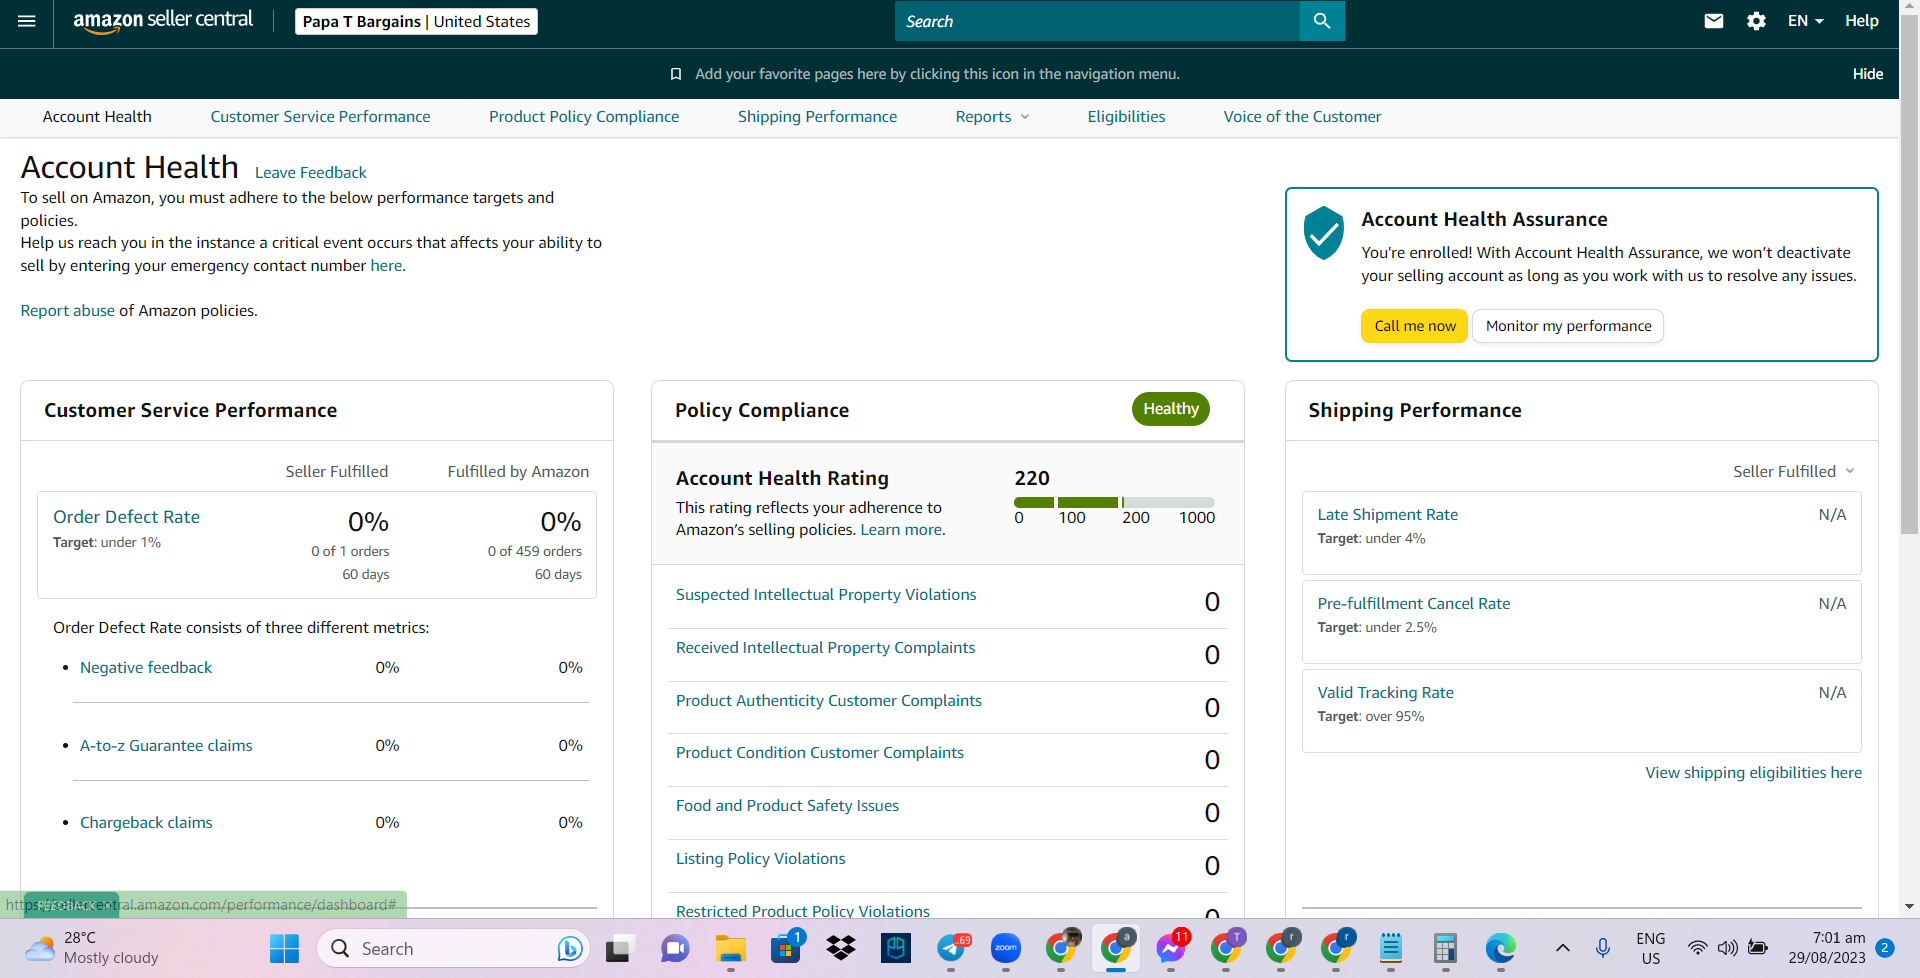The width and height of the screenshot is (1920, 978).
Task: Switch to Customer Service Performance tab
Action: [320, 117]
